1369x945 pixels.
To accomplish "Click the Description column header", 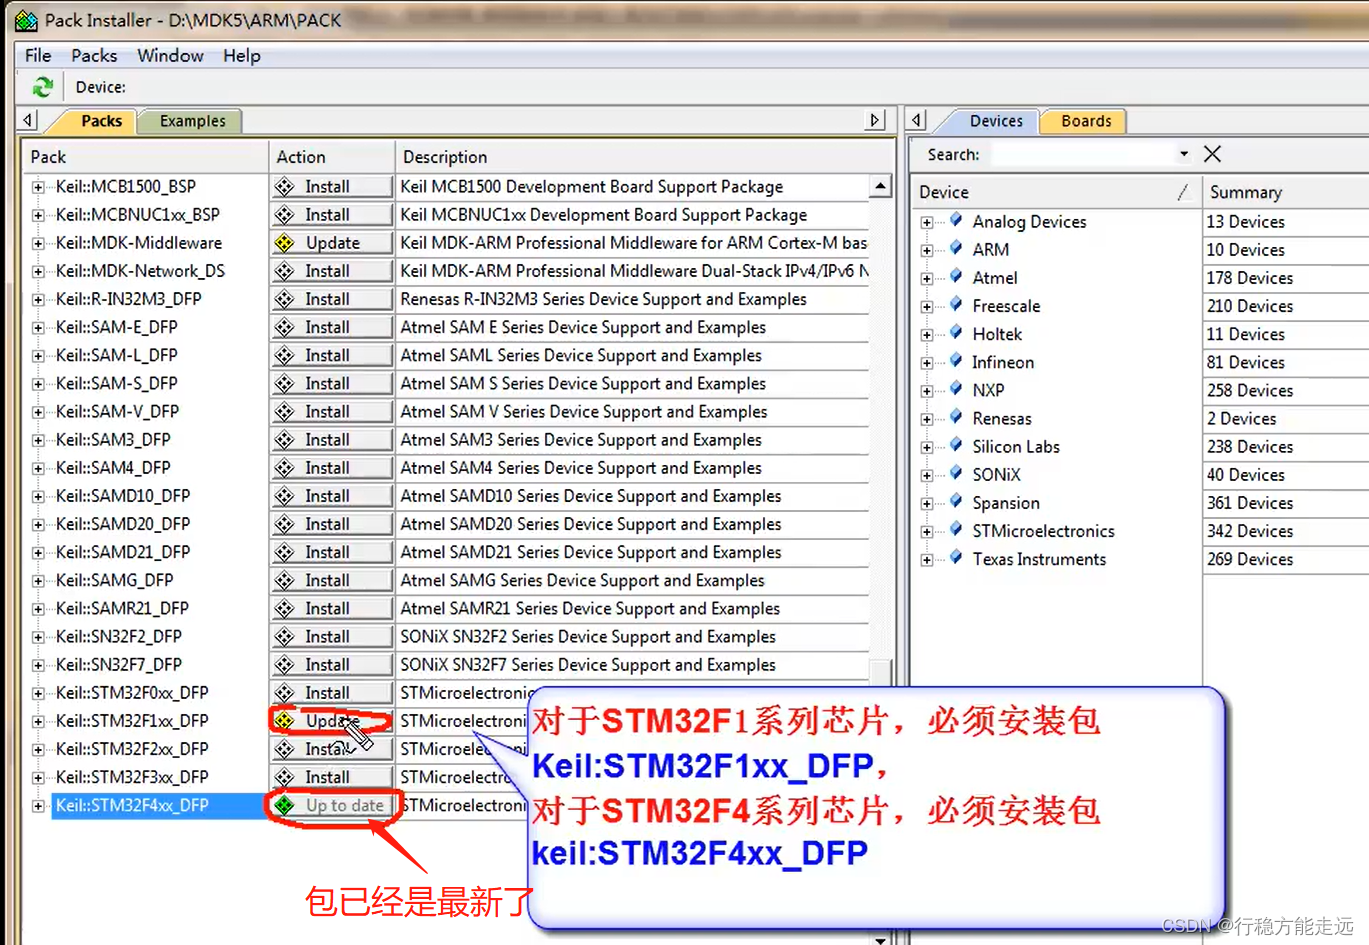I will pos(644,157).
